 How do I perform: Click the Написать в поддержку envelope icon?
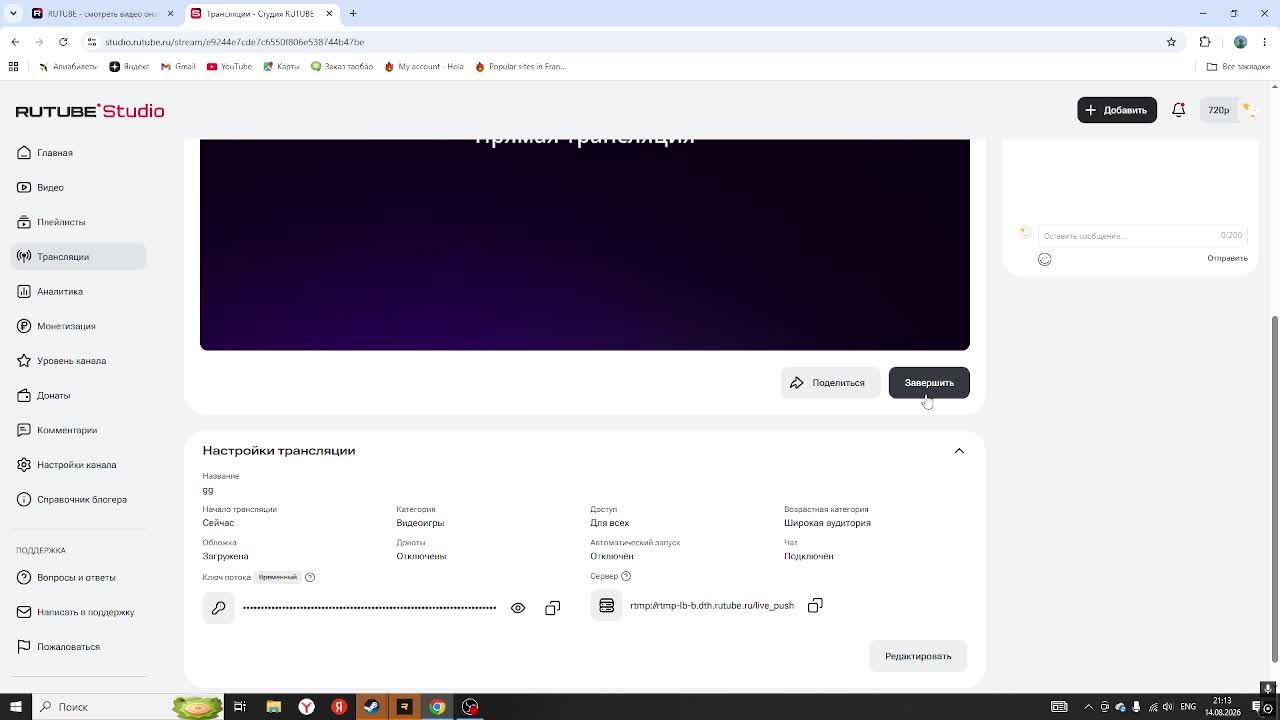click(24, 612)
